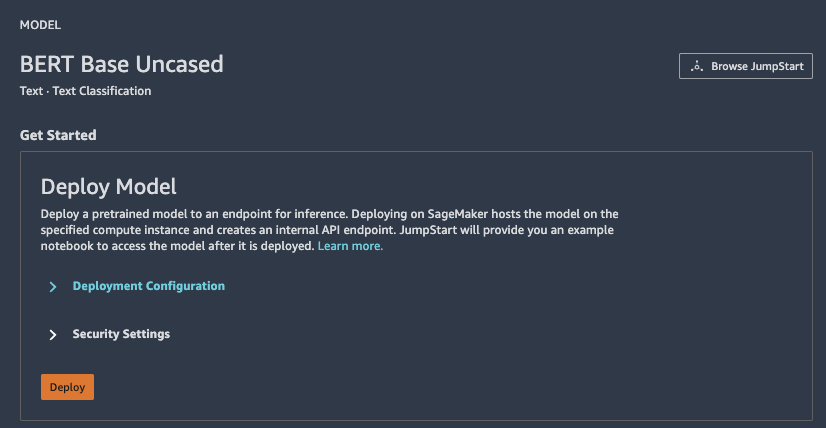This screenshot has width=826, height=428.
Task: Click the Deployment Configuration label
Action: click(148, 286)
